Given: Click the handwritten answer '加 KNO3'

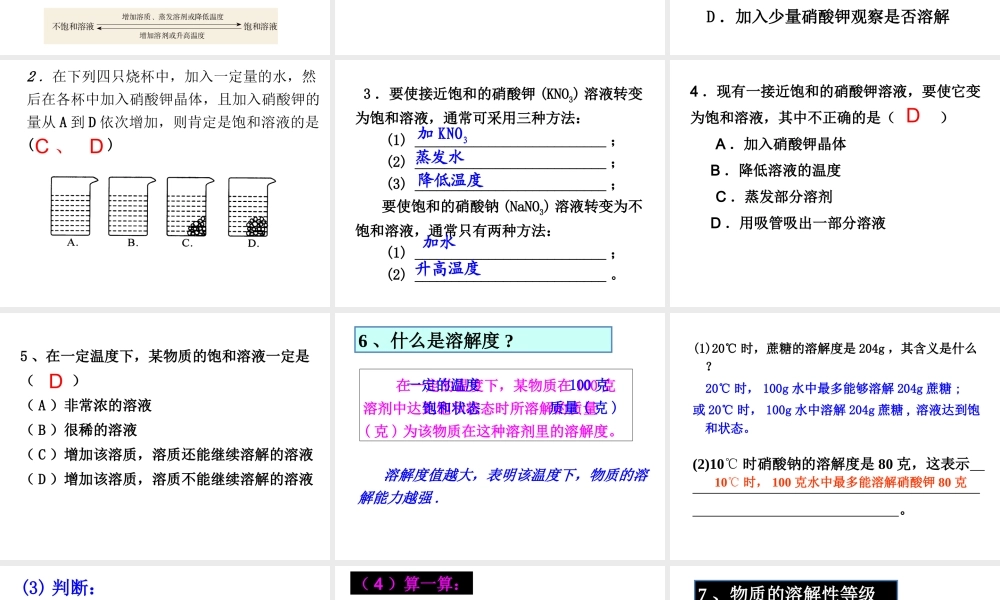Looking at the screenshot, I should [x=443, y=134].
